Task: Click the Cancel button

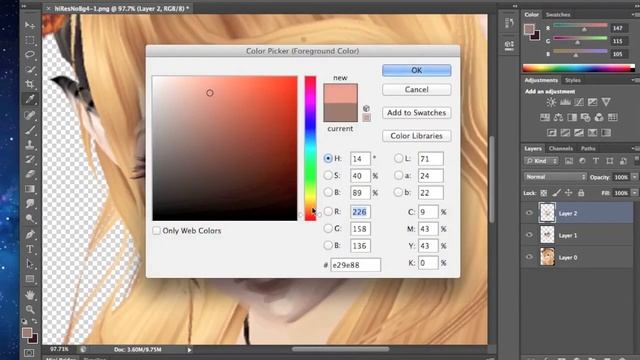Action: click(416, 89)
